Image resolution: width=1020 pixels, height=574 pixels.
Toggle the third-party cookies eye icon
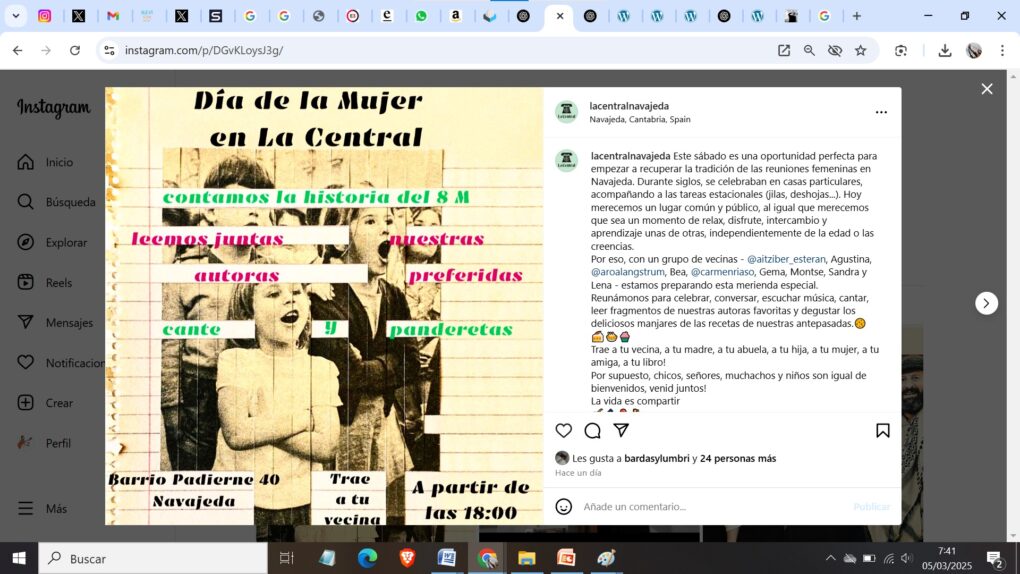click(x=835, y=51)
